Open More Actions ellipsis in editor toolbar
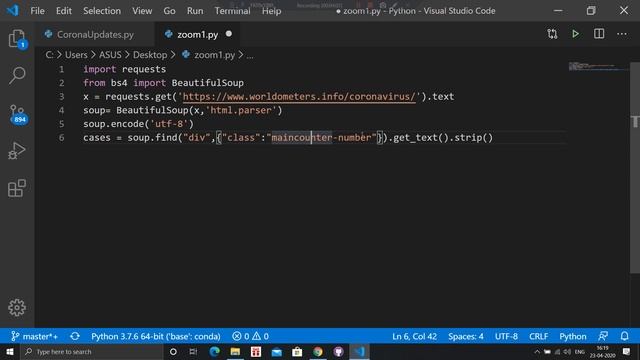 tap(622, 34)
